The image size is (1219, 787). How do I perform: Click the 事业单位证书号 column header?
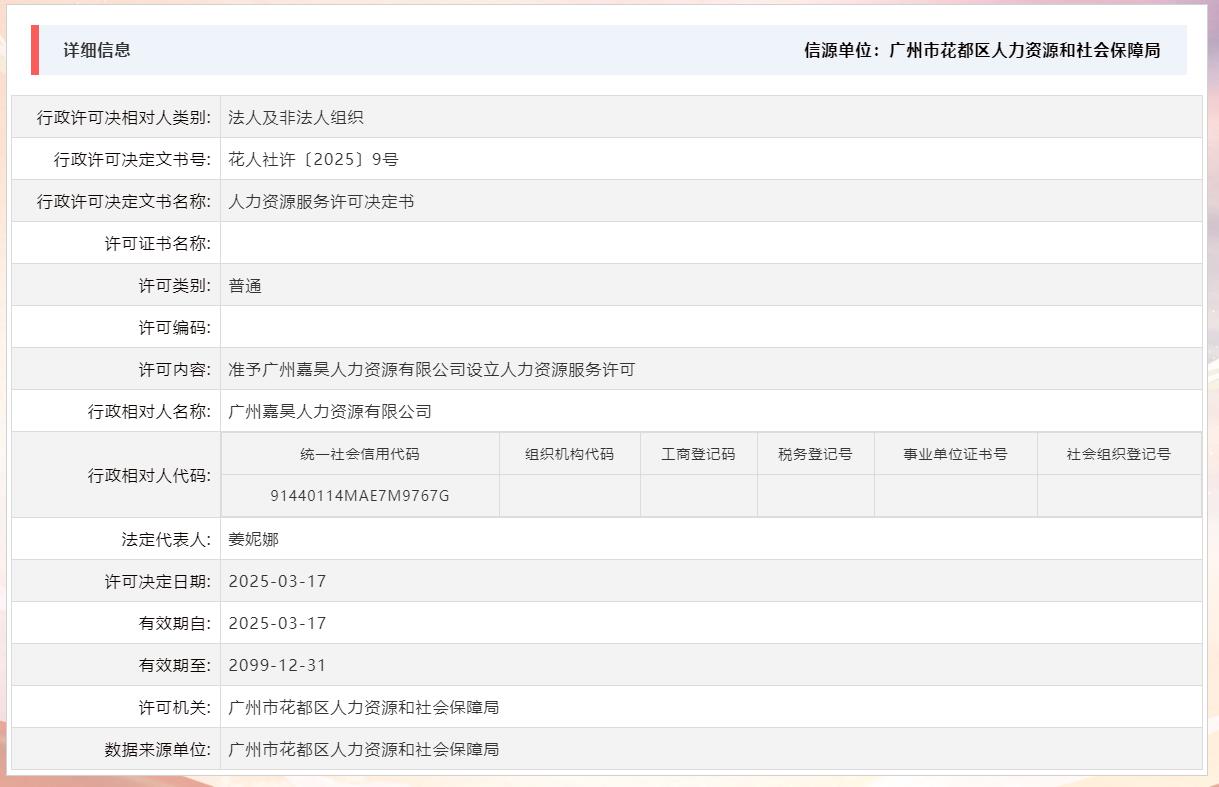[954, 453]
